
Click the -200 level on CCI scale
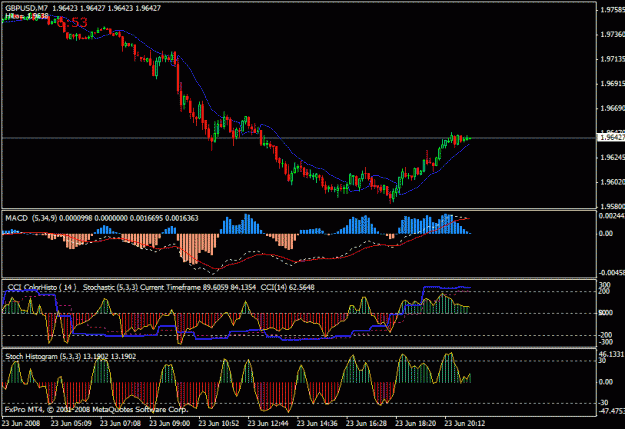(x=605, y=335)
